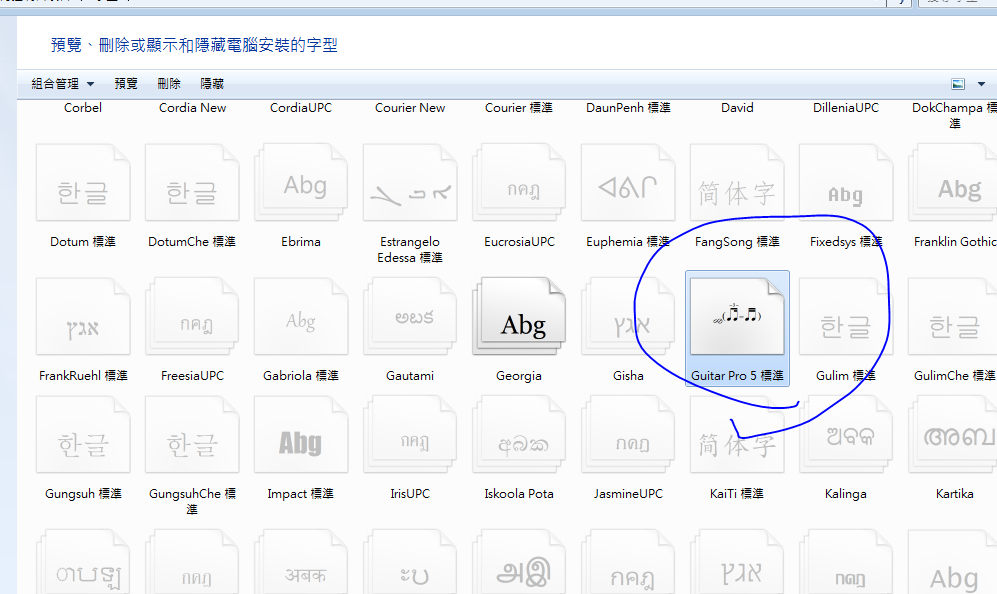
Task: Select the Euphemia font icon
Action: click(628, 183)
